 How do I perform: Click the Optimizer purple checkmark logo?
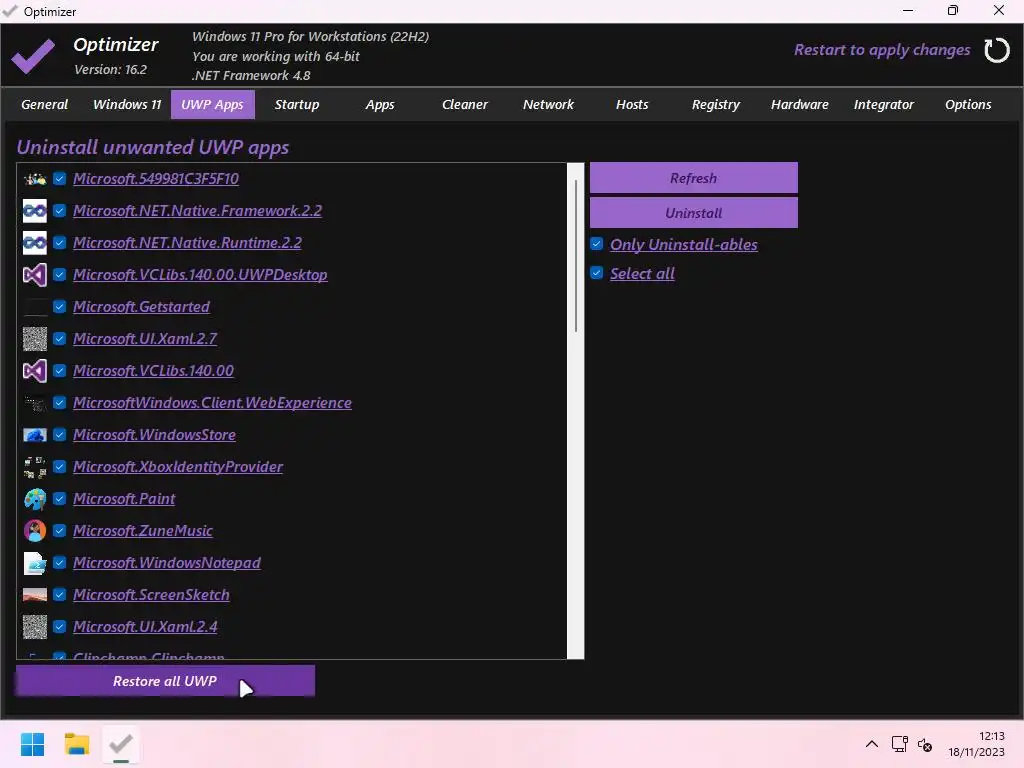click(x=33, y=56)
